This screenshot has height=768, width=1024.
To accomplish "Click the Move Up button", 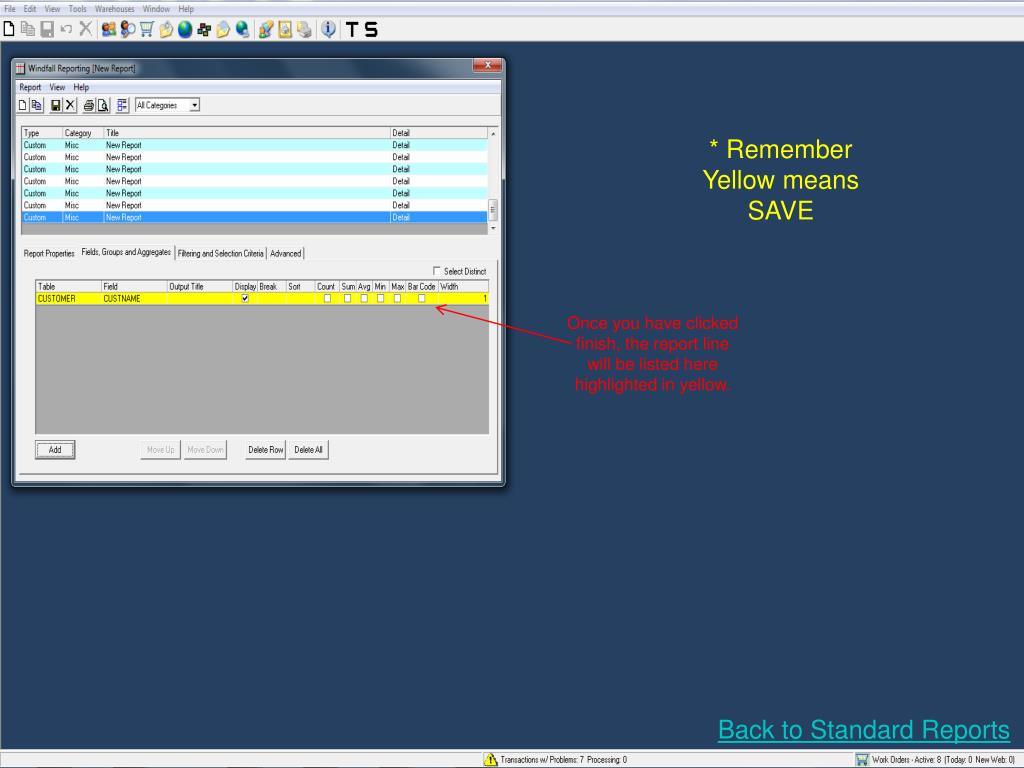I will (x=161, y=449).
